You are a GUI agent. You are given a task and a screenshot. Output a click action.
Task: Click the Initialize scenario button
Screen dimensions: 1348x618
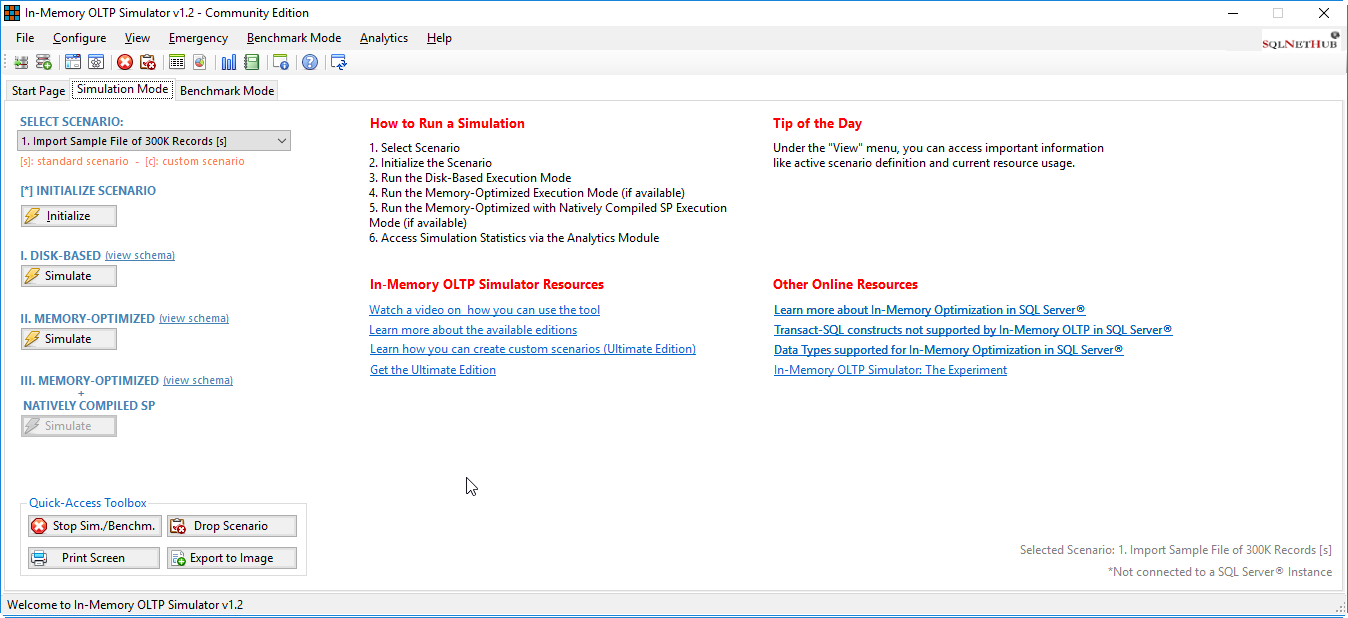[x=69, y=216]
